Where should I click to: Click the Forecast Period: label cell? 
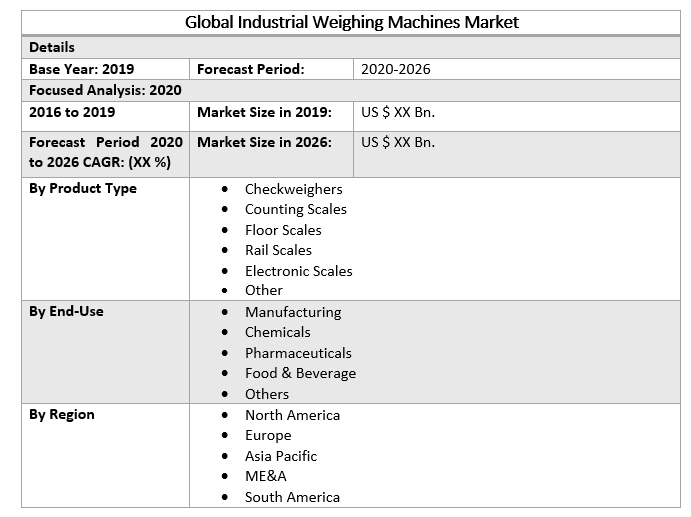[251, 69]
